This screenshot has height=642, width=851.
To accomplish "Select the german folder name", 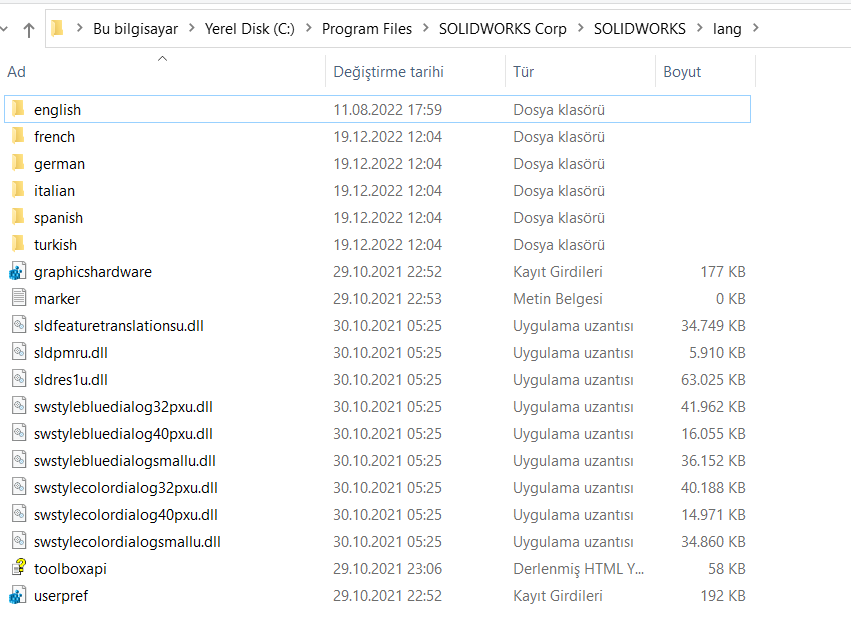I will click(59, 164).
